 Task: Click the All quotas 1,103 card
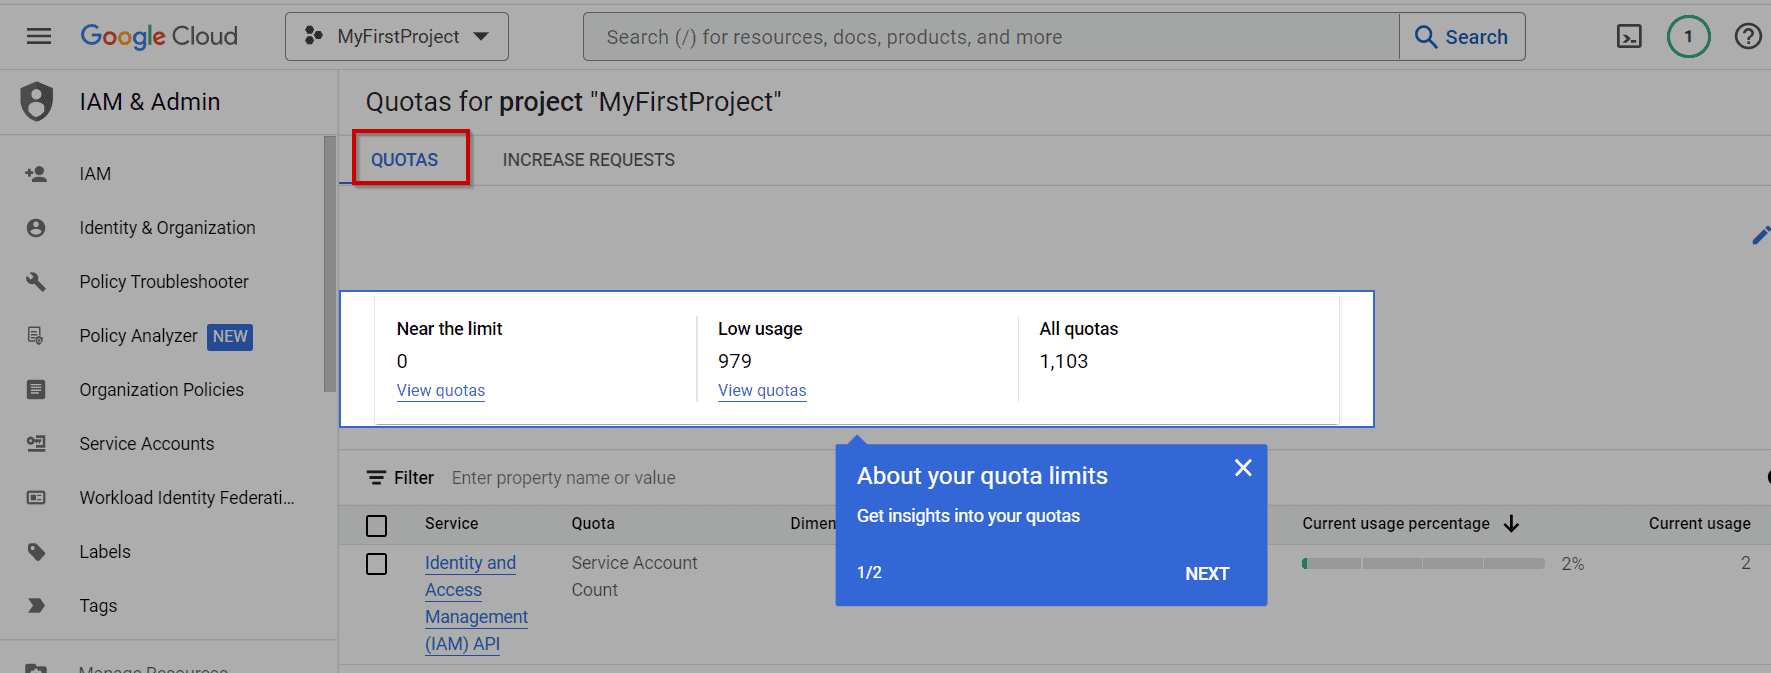click(1178, 360)
